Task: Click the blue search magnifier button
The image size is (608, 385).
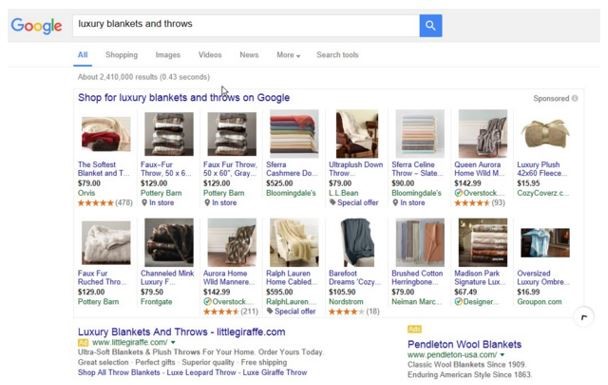Action: [430, 26]
